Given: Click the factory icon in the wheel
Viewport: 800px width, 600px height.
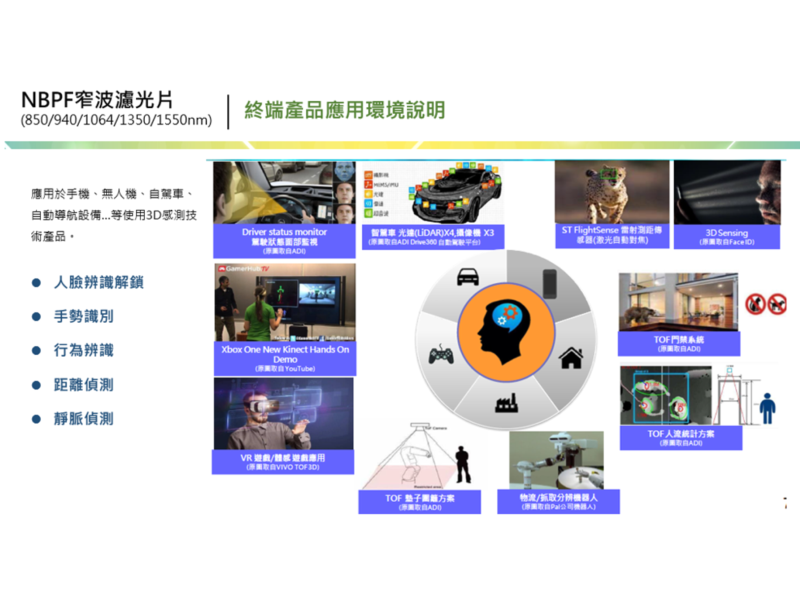Looking at the screenshot, I should (x=507, y=405).
